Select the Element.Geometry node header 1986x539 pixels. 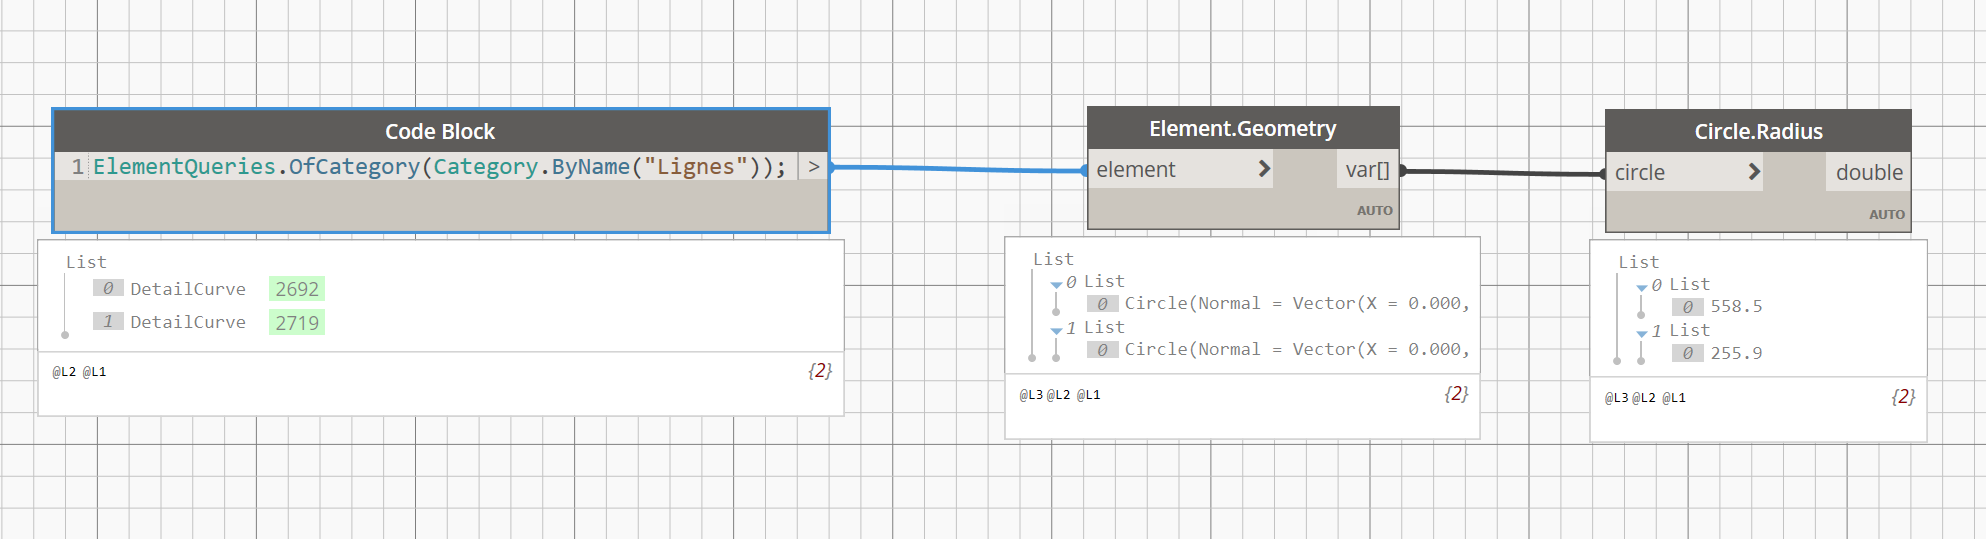[x=1242, y=128]
